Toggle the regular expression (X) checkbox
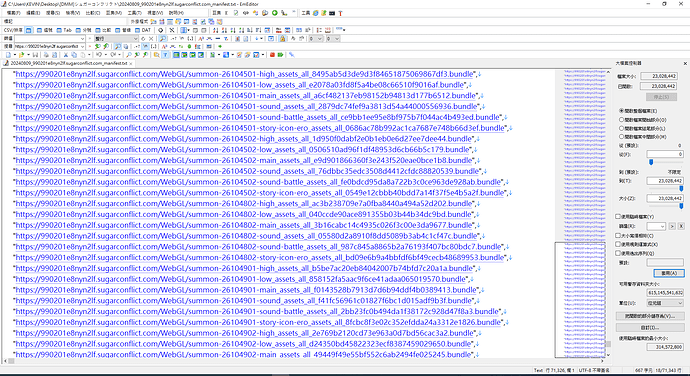Viewport: 690px width, 376px height. (618, 244)
